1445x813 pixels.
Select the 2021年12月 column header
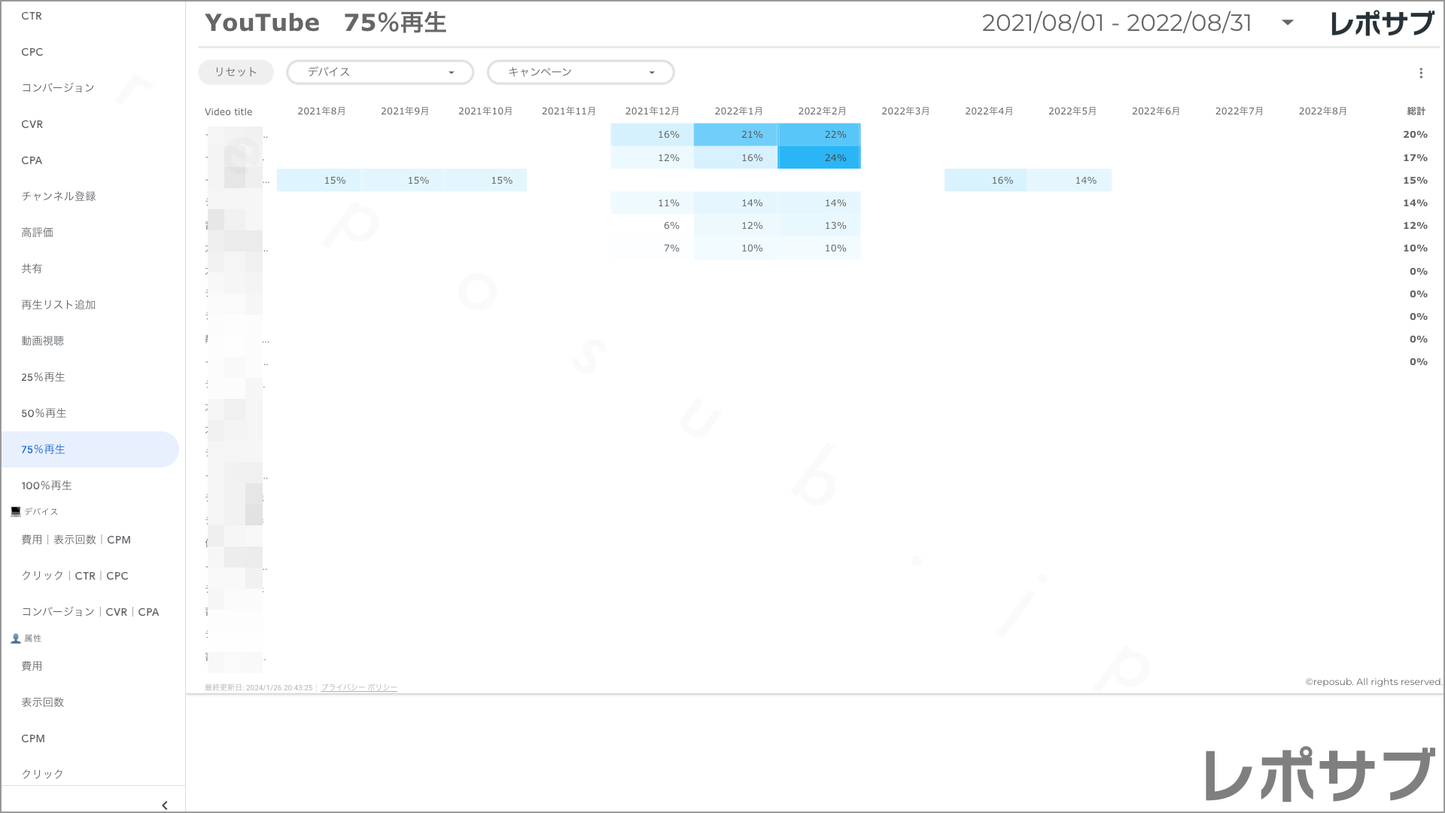tap(652, 111)
